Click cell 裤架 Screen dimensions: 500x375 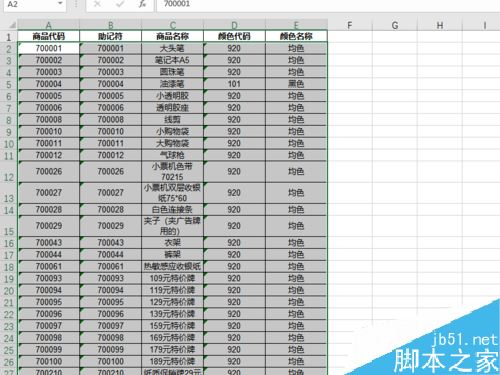[x=173, y=255]
